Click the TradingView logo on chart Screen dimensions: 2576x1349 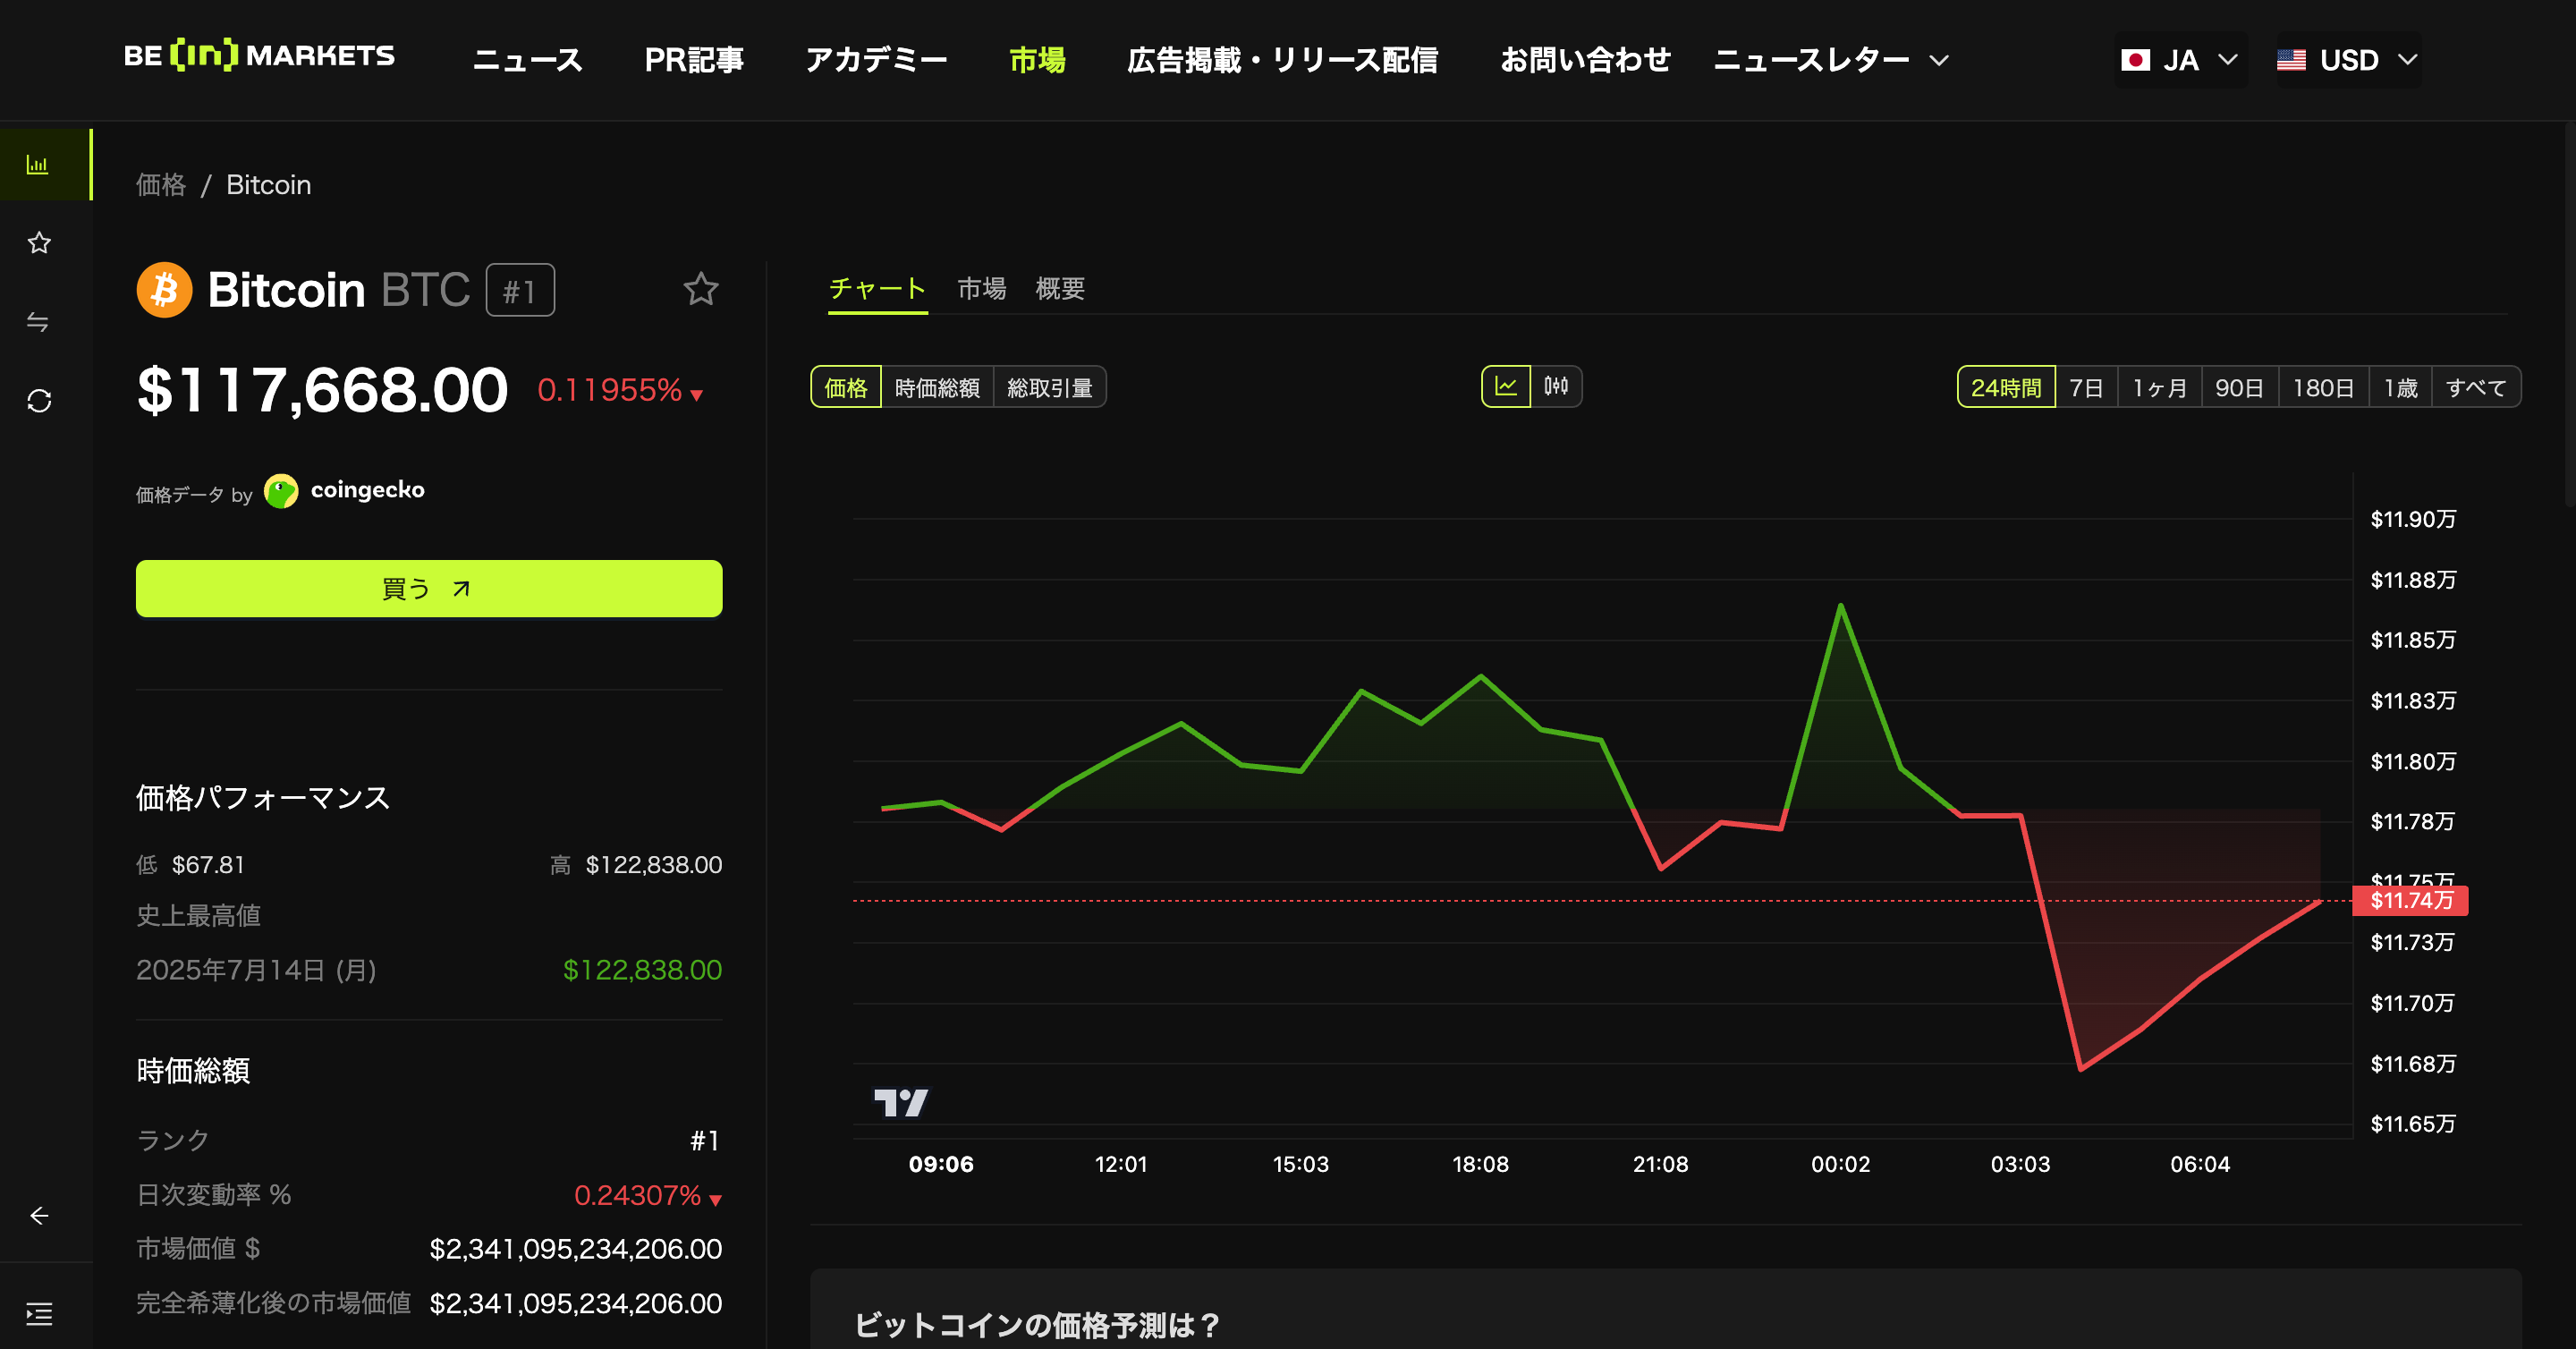click(900, 1103)
